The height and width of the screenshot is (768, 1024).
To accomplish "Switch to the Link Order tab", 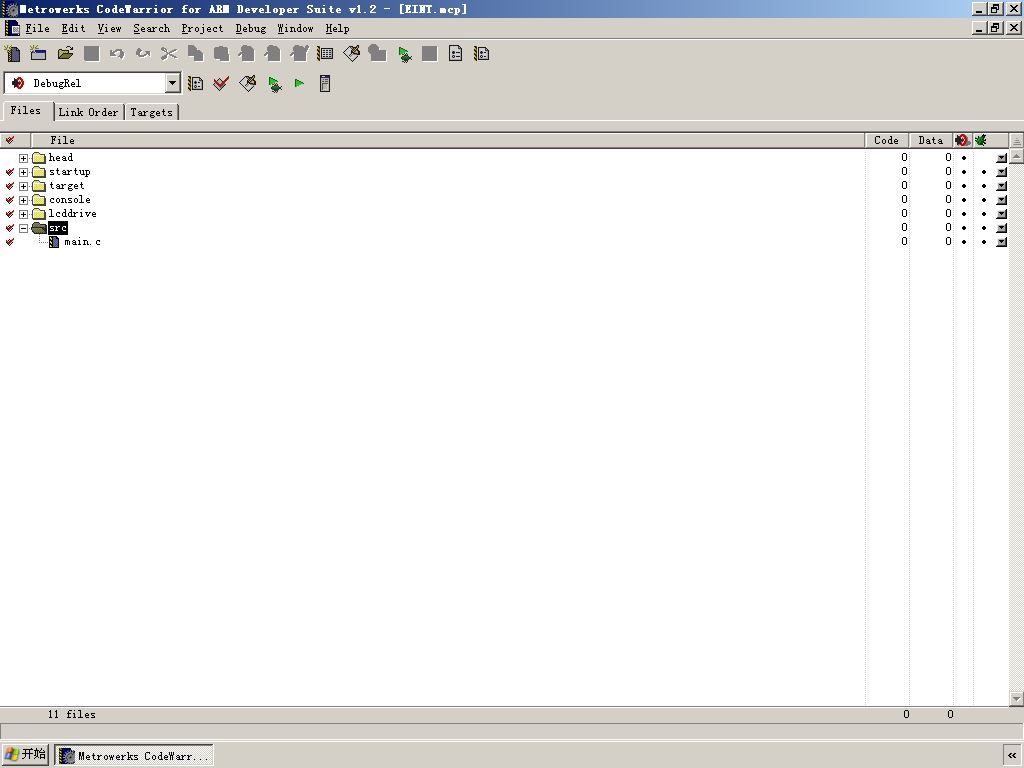I will tap(88, 112).
